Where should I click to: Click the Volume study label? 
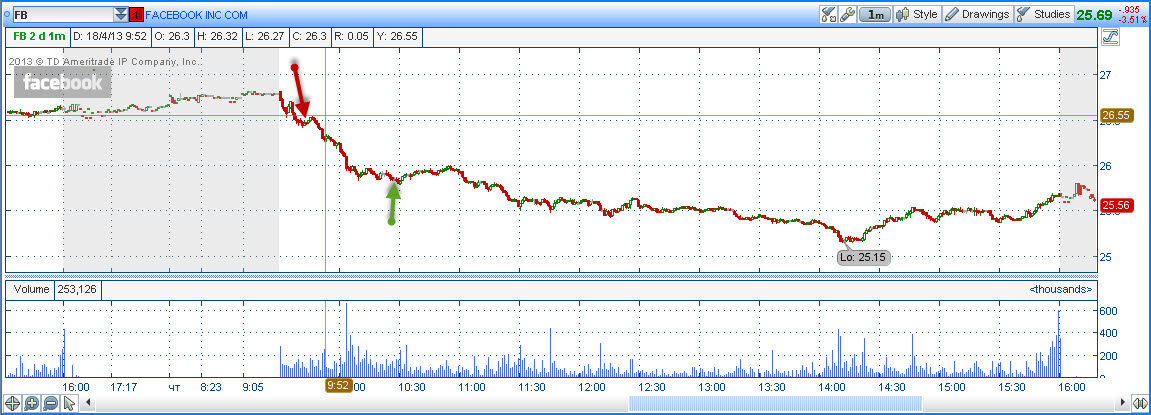tap(30, 289)
